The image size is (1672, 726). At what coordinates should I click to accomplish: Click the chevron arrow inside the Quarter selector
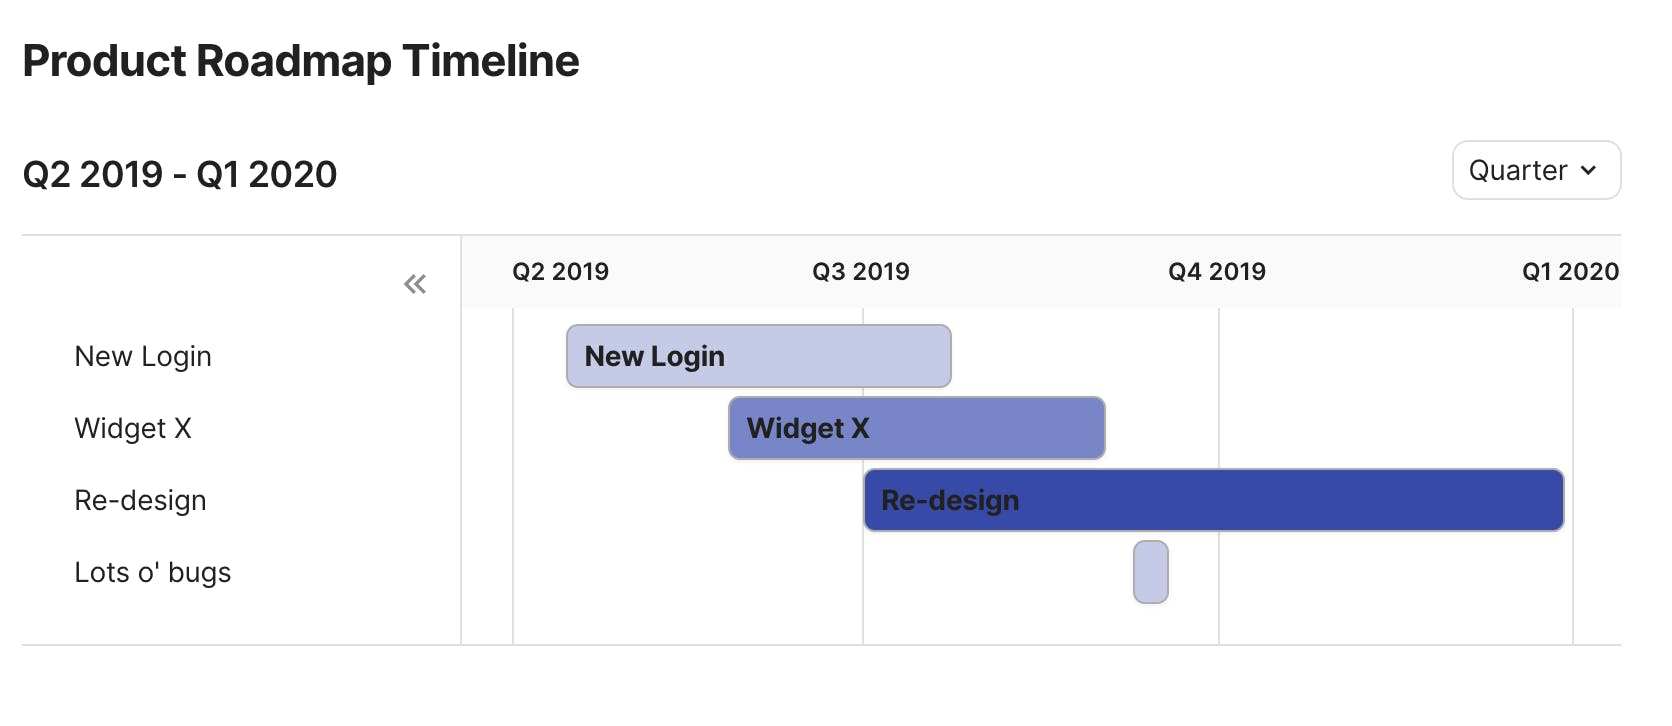tap(1588, 171)
